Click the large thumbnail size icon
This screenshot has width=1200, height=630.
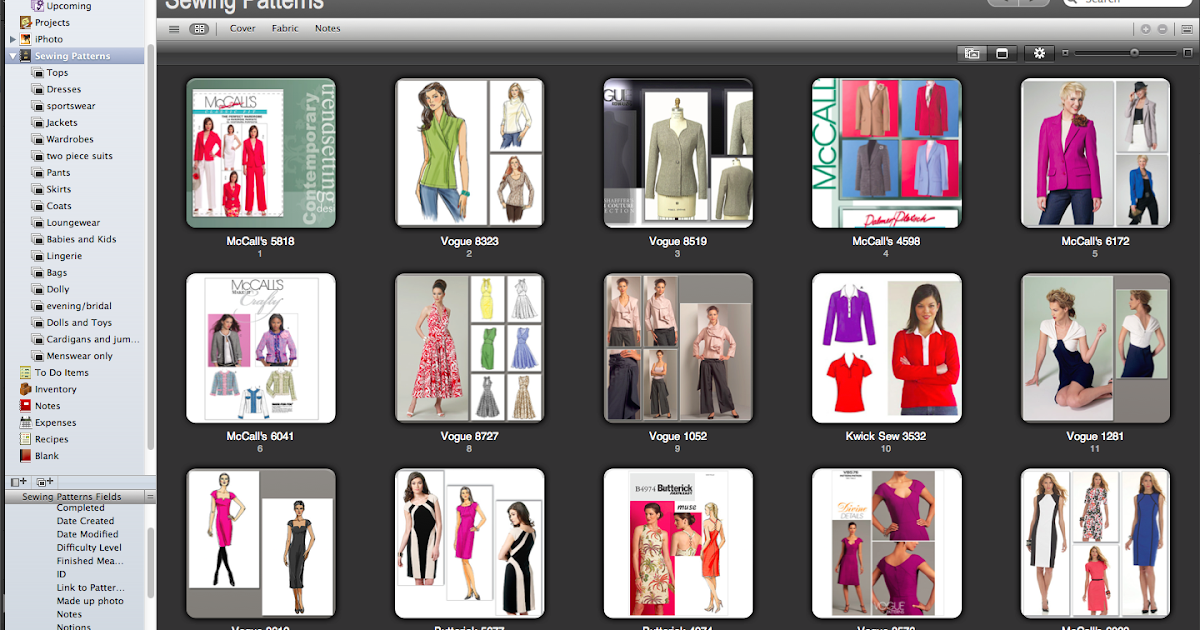1186,53
